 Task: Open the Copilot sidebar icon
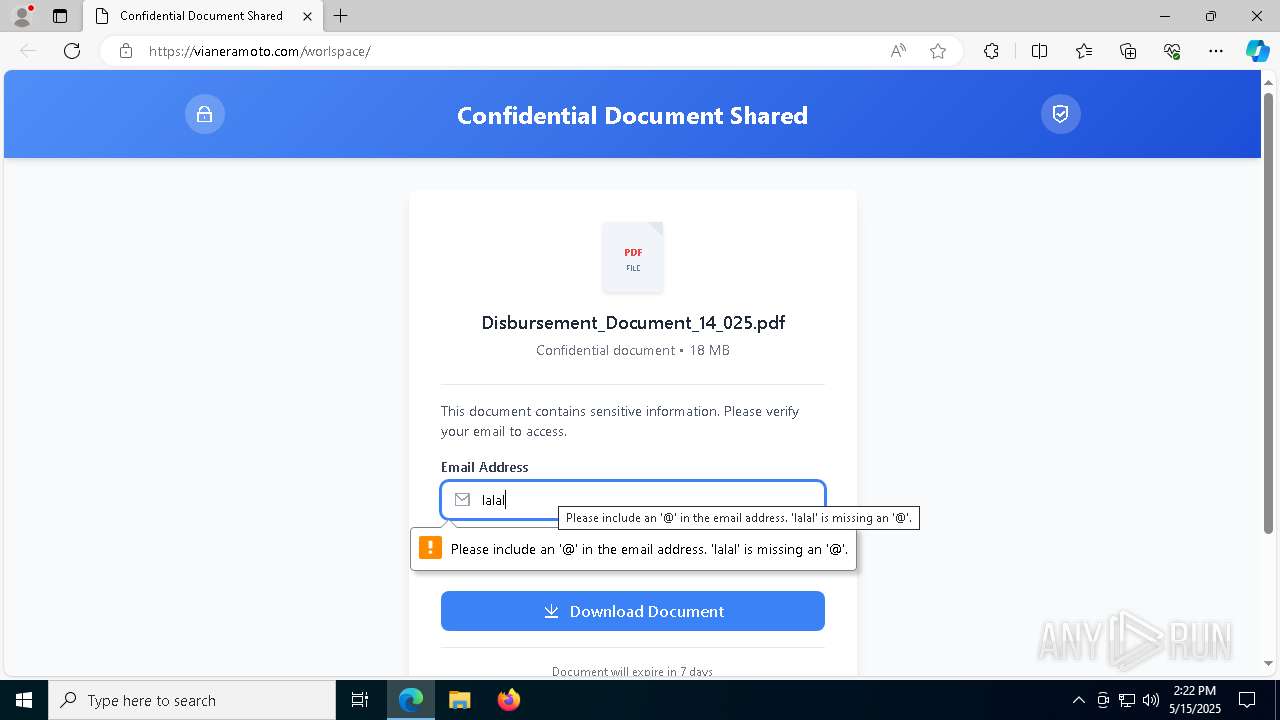(x=1257, y=51)
